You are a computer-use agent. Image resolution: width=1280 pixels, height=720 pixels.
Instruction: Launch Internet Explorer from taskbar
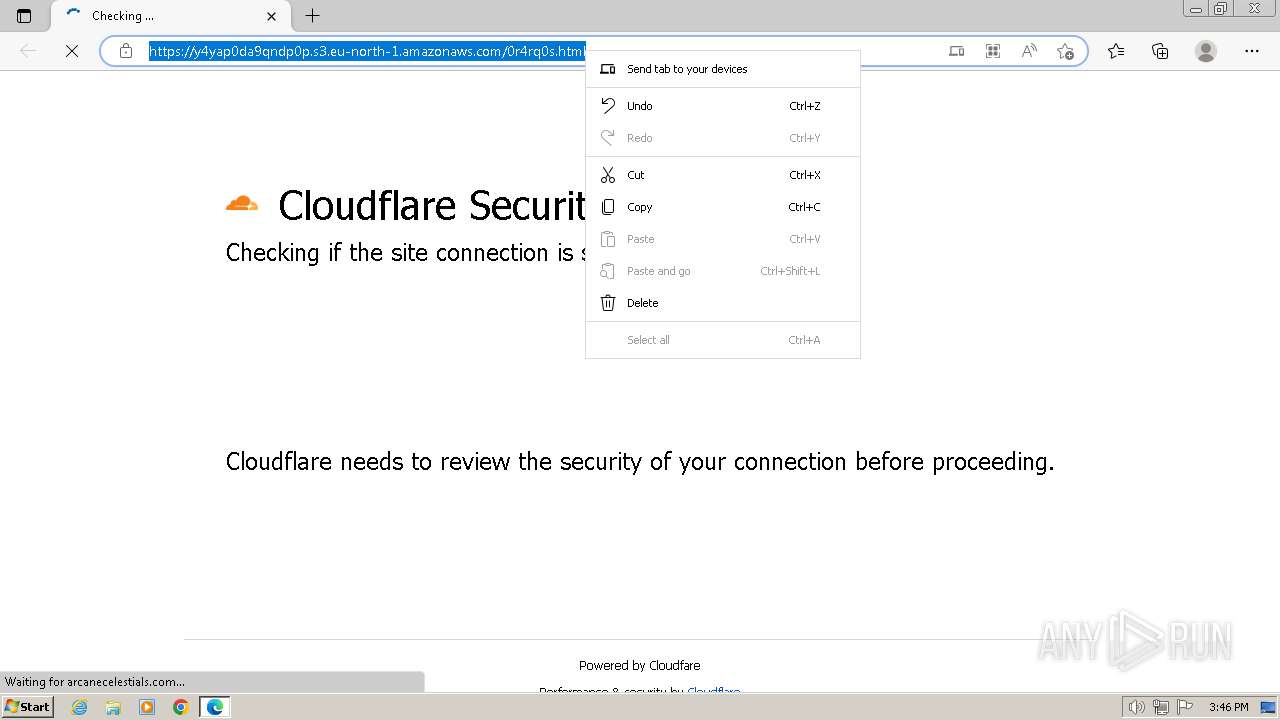pyautogui.click(x=80, y=707)
